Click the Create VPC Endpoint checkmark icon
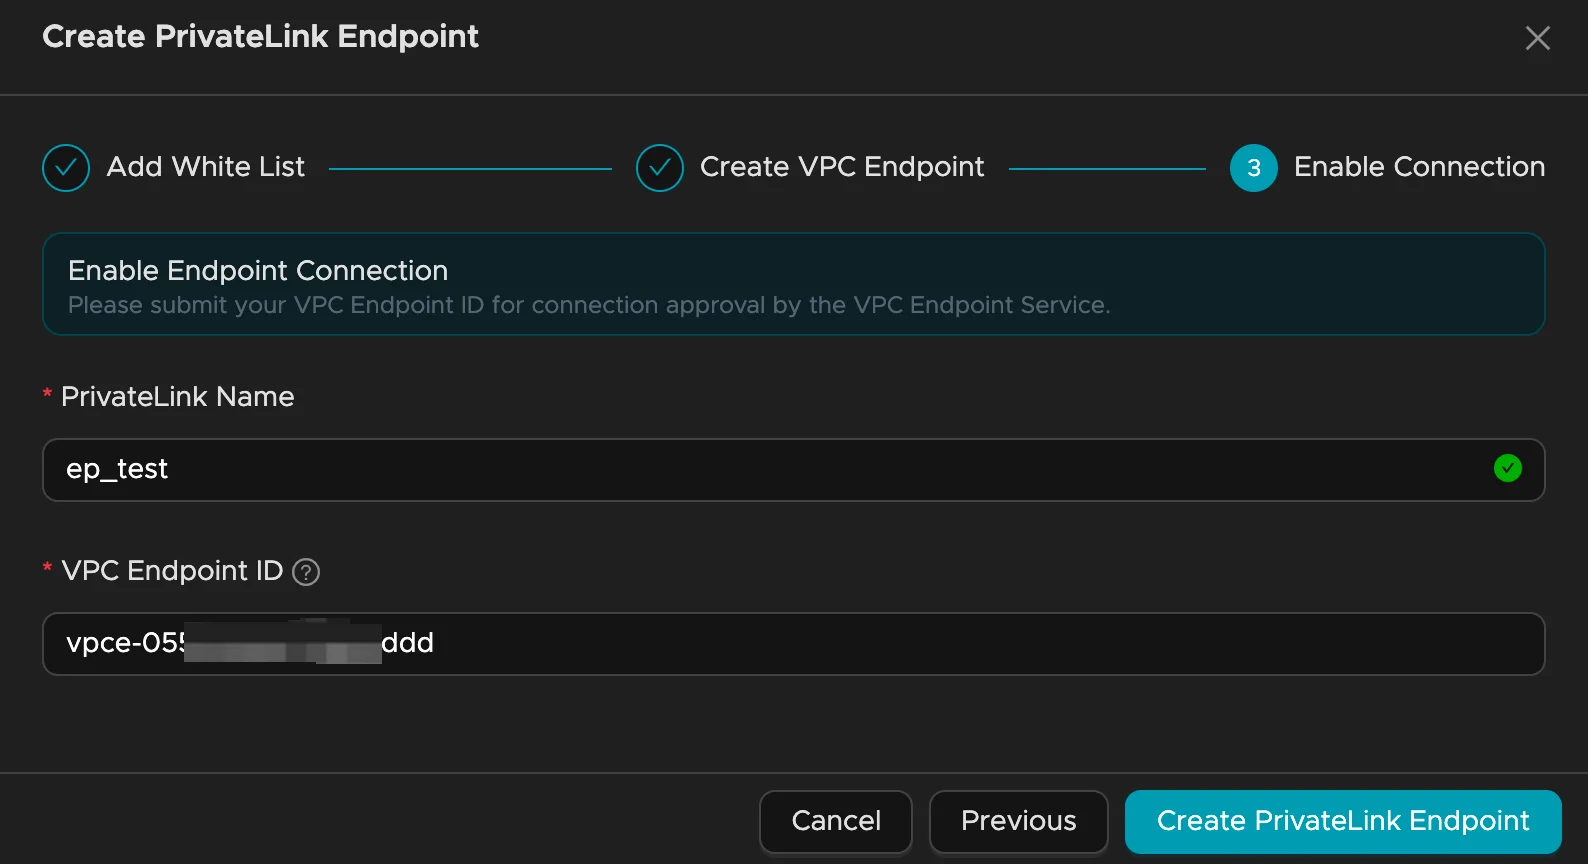 pos(660,168)
